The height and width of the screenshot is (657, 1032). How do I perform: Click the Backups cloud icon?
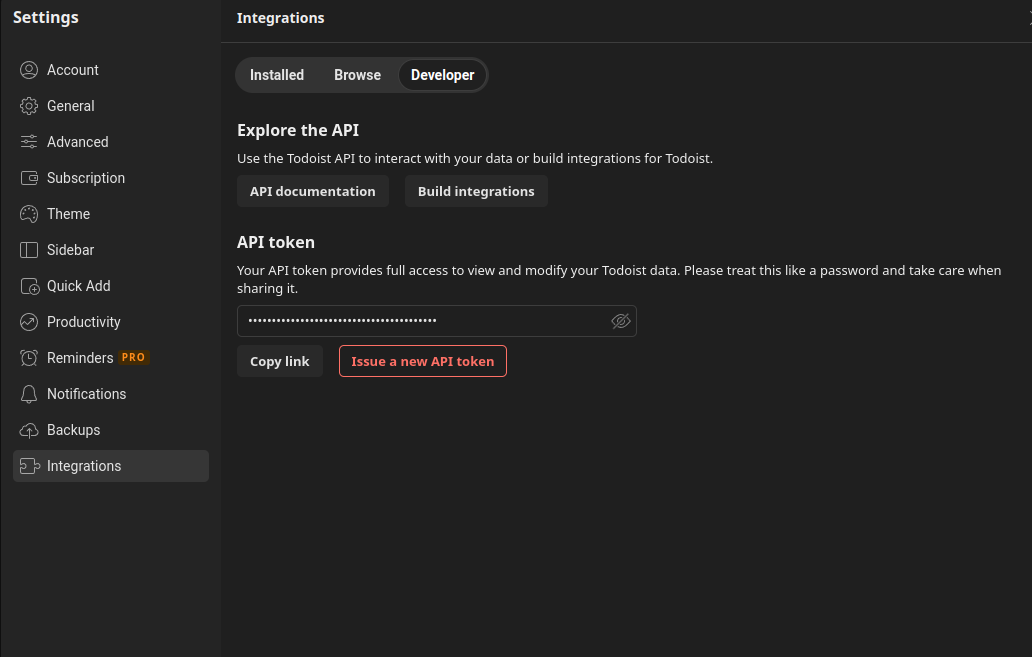[x=29, y=430]
